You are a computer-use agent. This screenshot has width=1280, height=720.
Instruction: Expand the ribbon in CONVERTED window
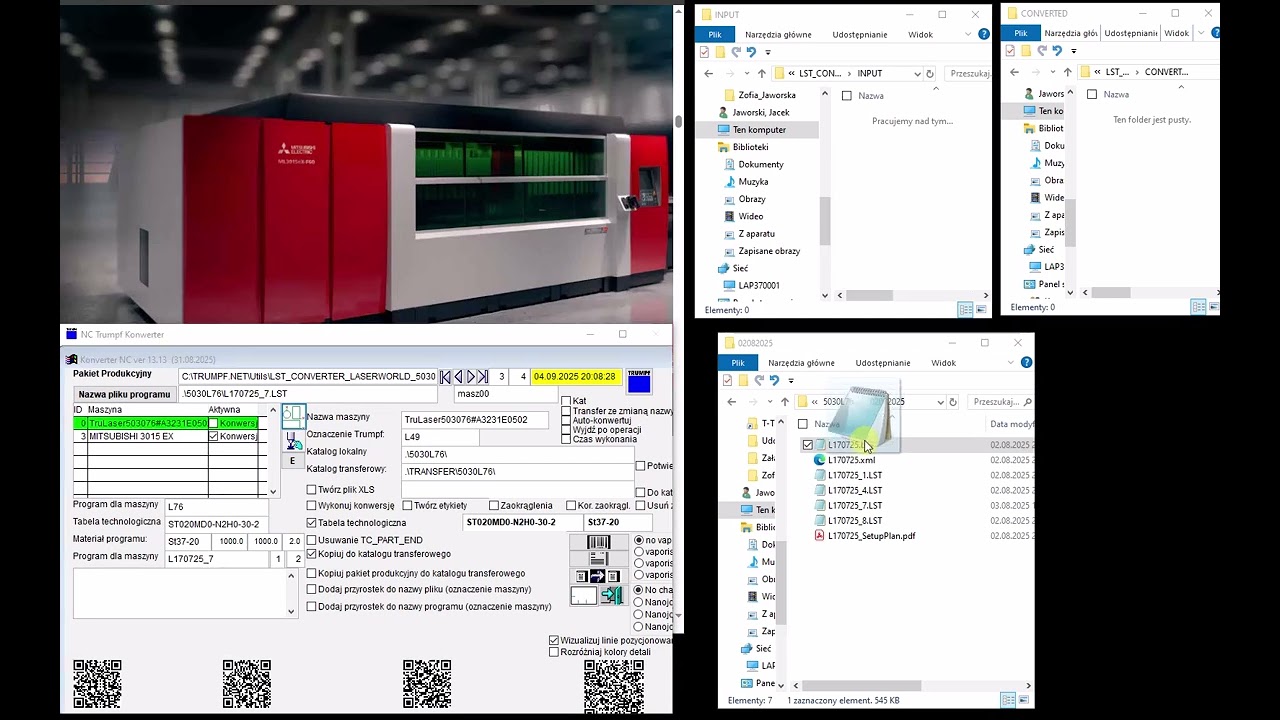click(x=1200, y=33)
